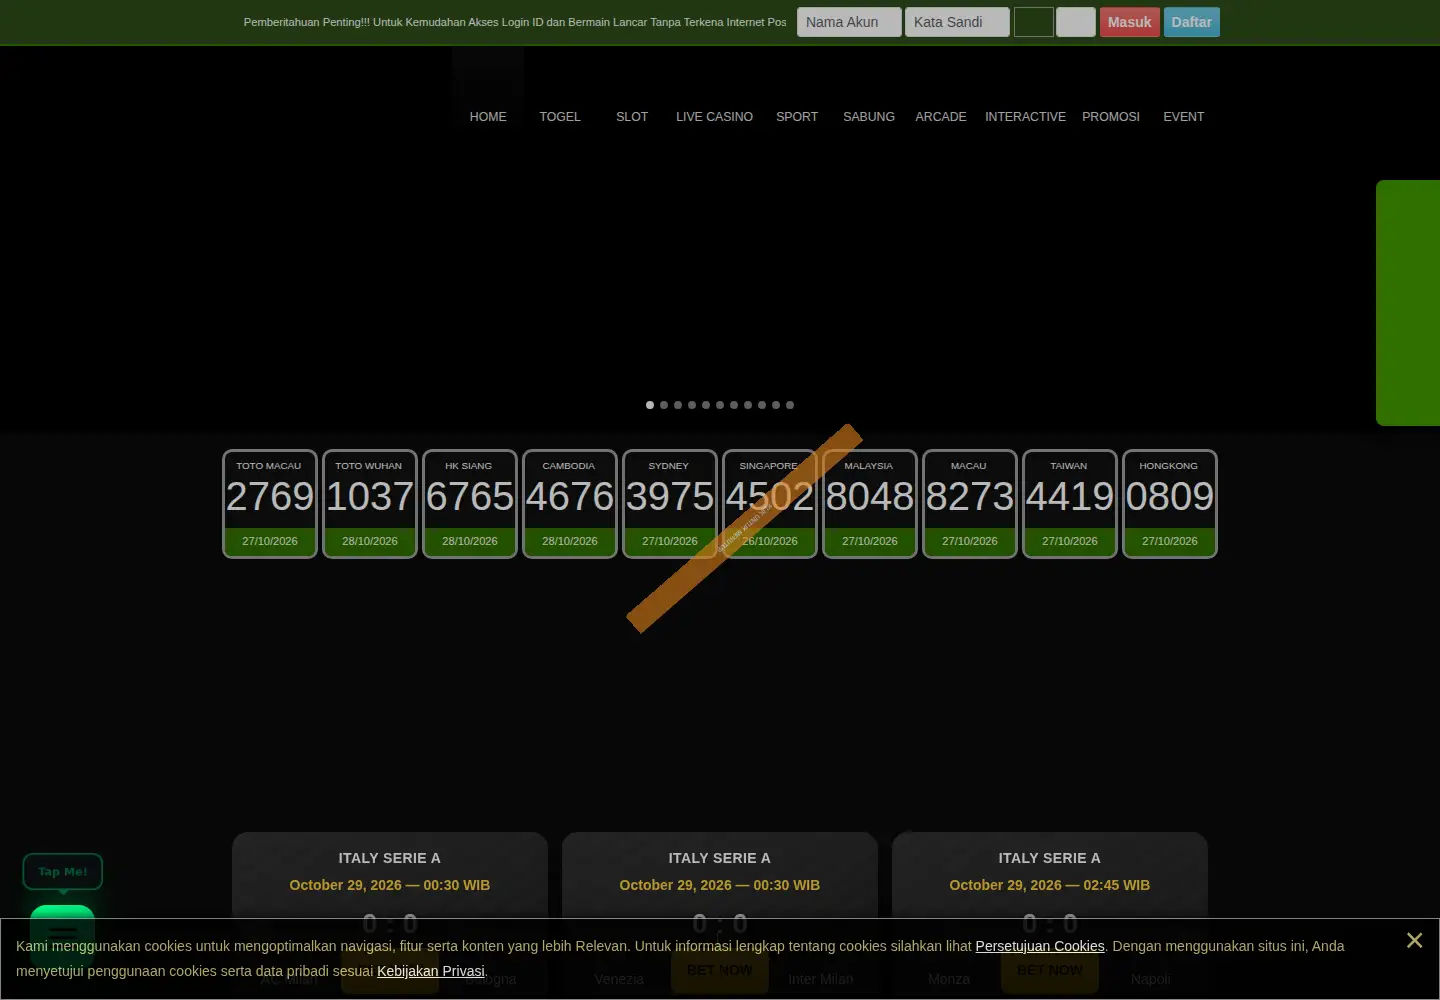Go to the HOME menu item
Viewport: 1440px width, 1000px height.
488,117
